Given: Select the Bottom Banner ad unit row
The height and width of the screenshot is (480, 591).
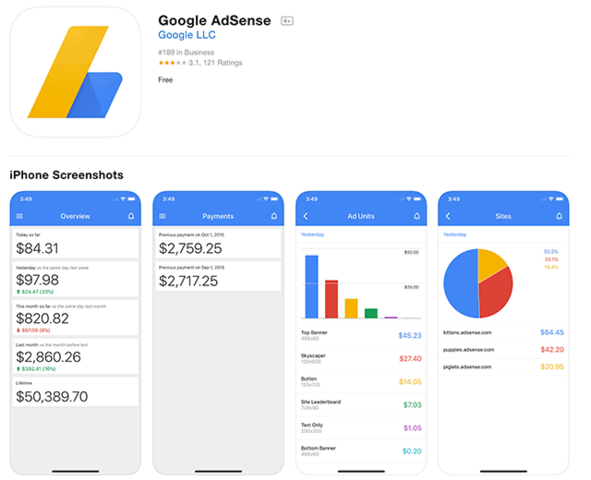Looking at the screenshot, I should [361, 451].
